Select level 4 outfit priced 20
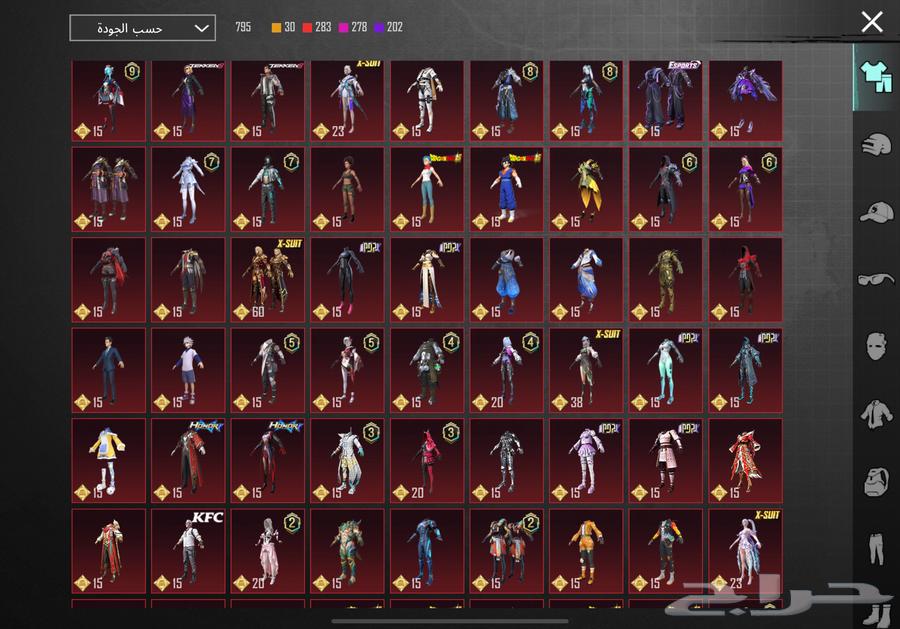 [x=507, y=370]
